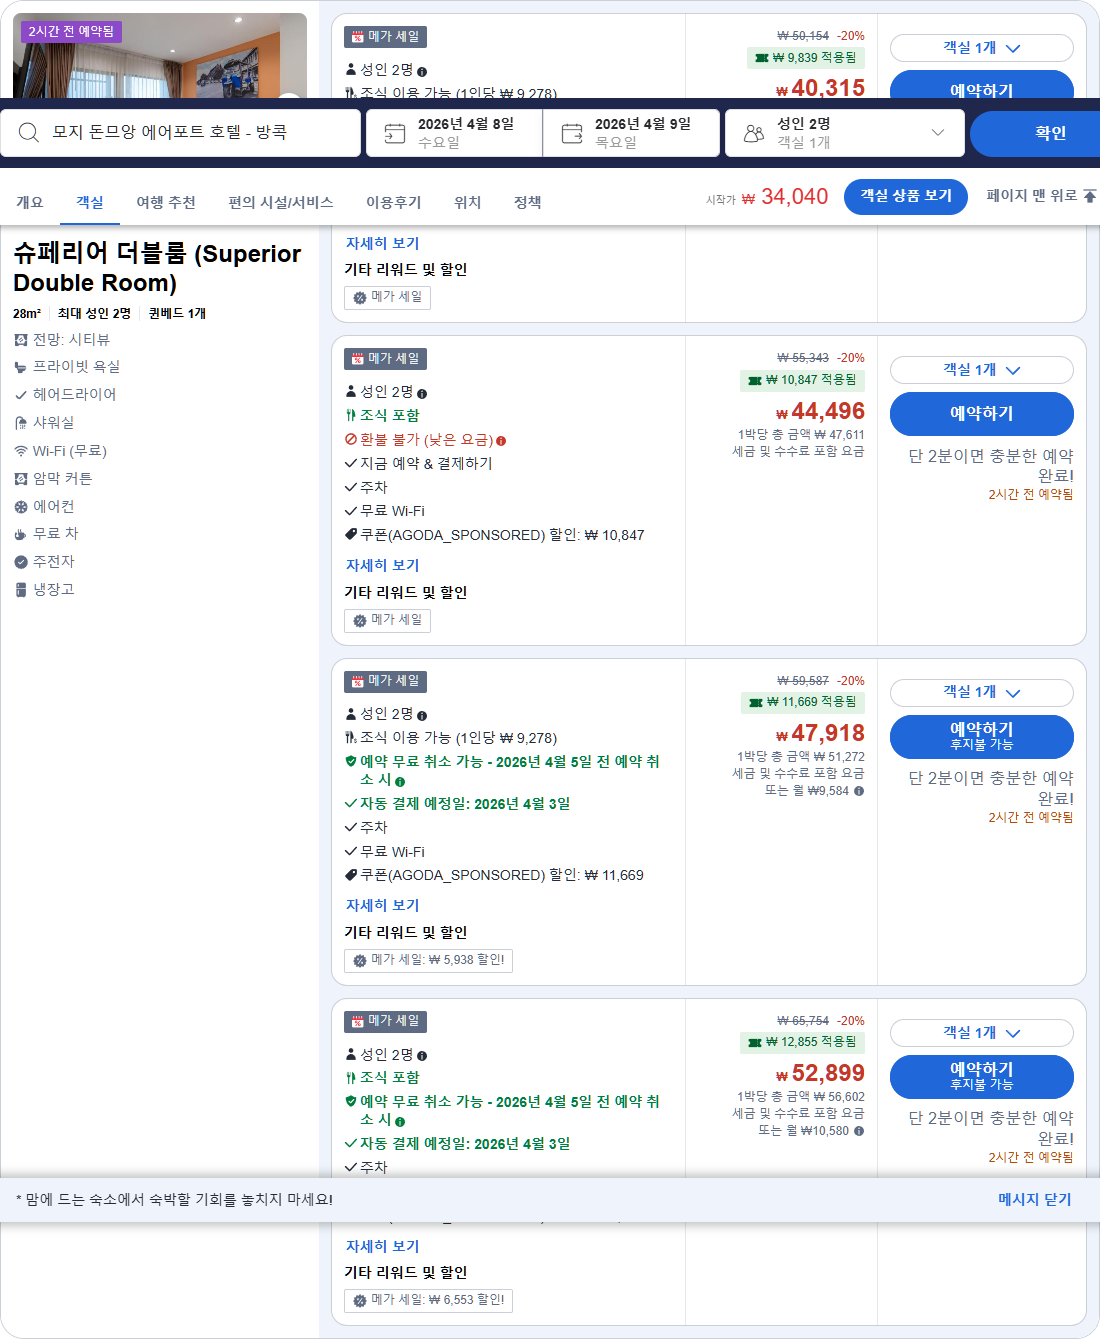Click the 슈페리어 더블룸 (Superior Double Room) heading
The width and height of the screenshot is (1100, 1340).
pyautogui.click(x=157, y=268)
